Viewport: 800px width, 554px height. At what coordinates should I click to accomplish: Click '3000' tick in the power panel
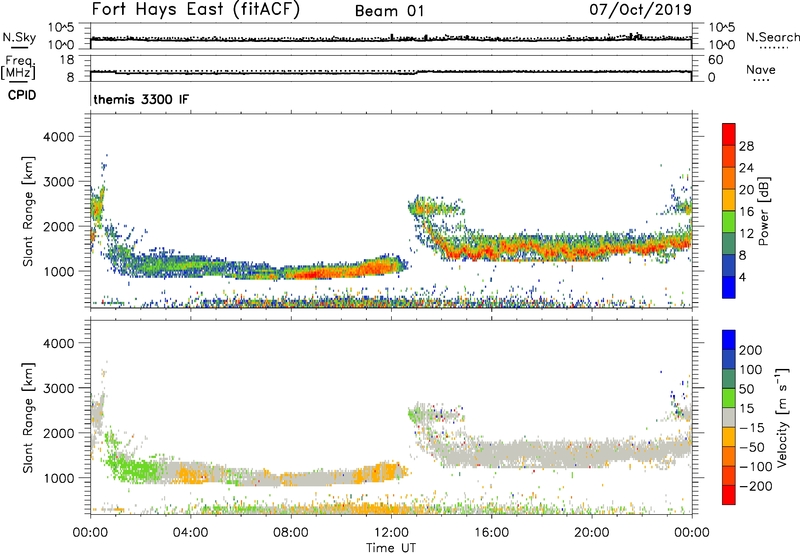click(x=59, y=182)
